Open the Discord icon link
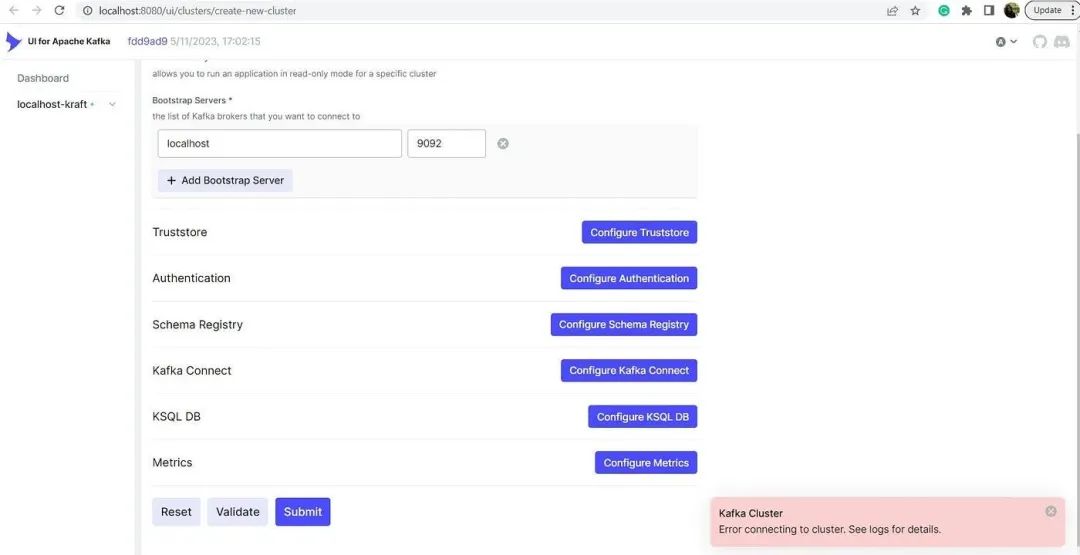The image size is (1080, 555). point(1061,41)
